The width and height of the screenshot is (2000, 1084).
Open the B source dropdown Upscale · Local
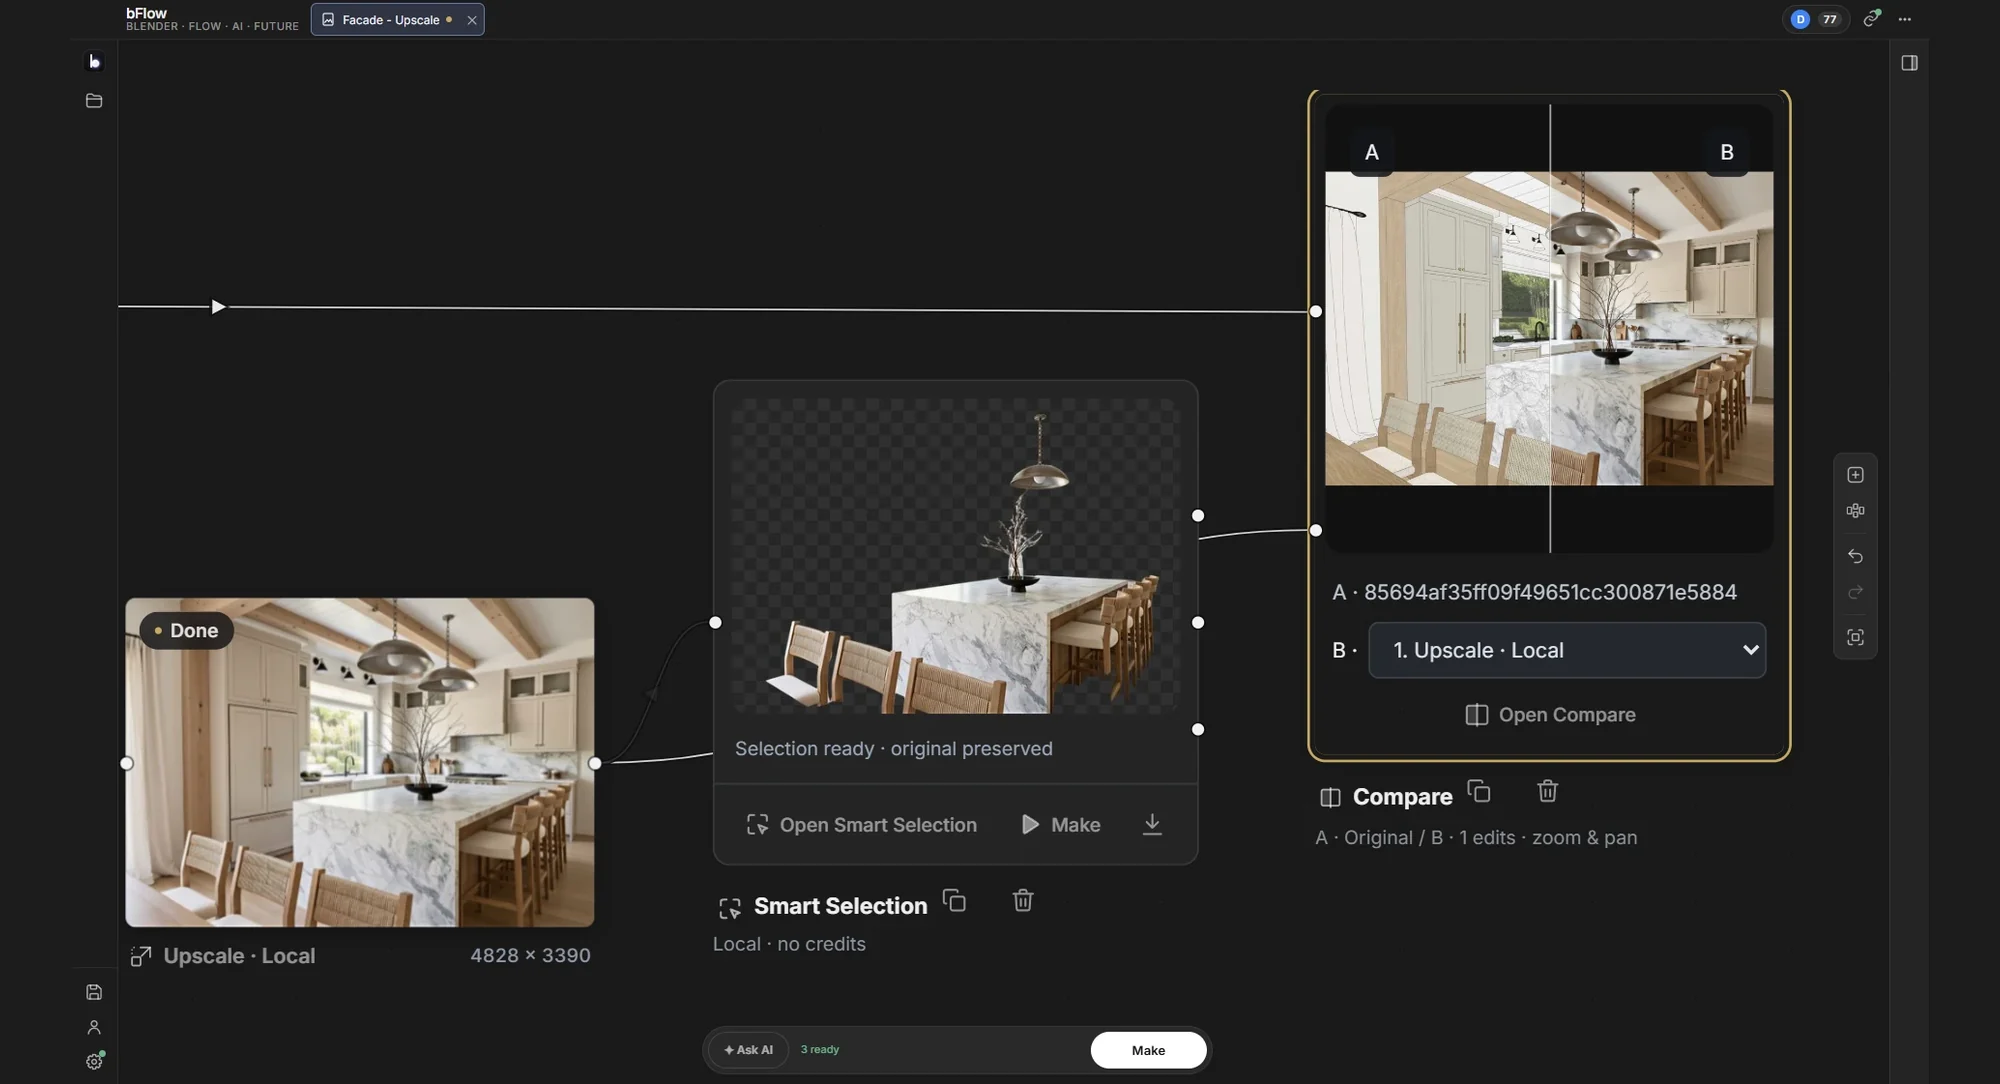point(1567,650)
